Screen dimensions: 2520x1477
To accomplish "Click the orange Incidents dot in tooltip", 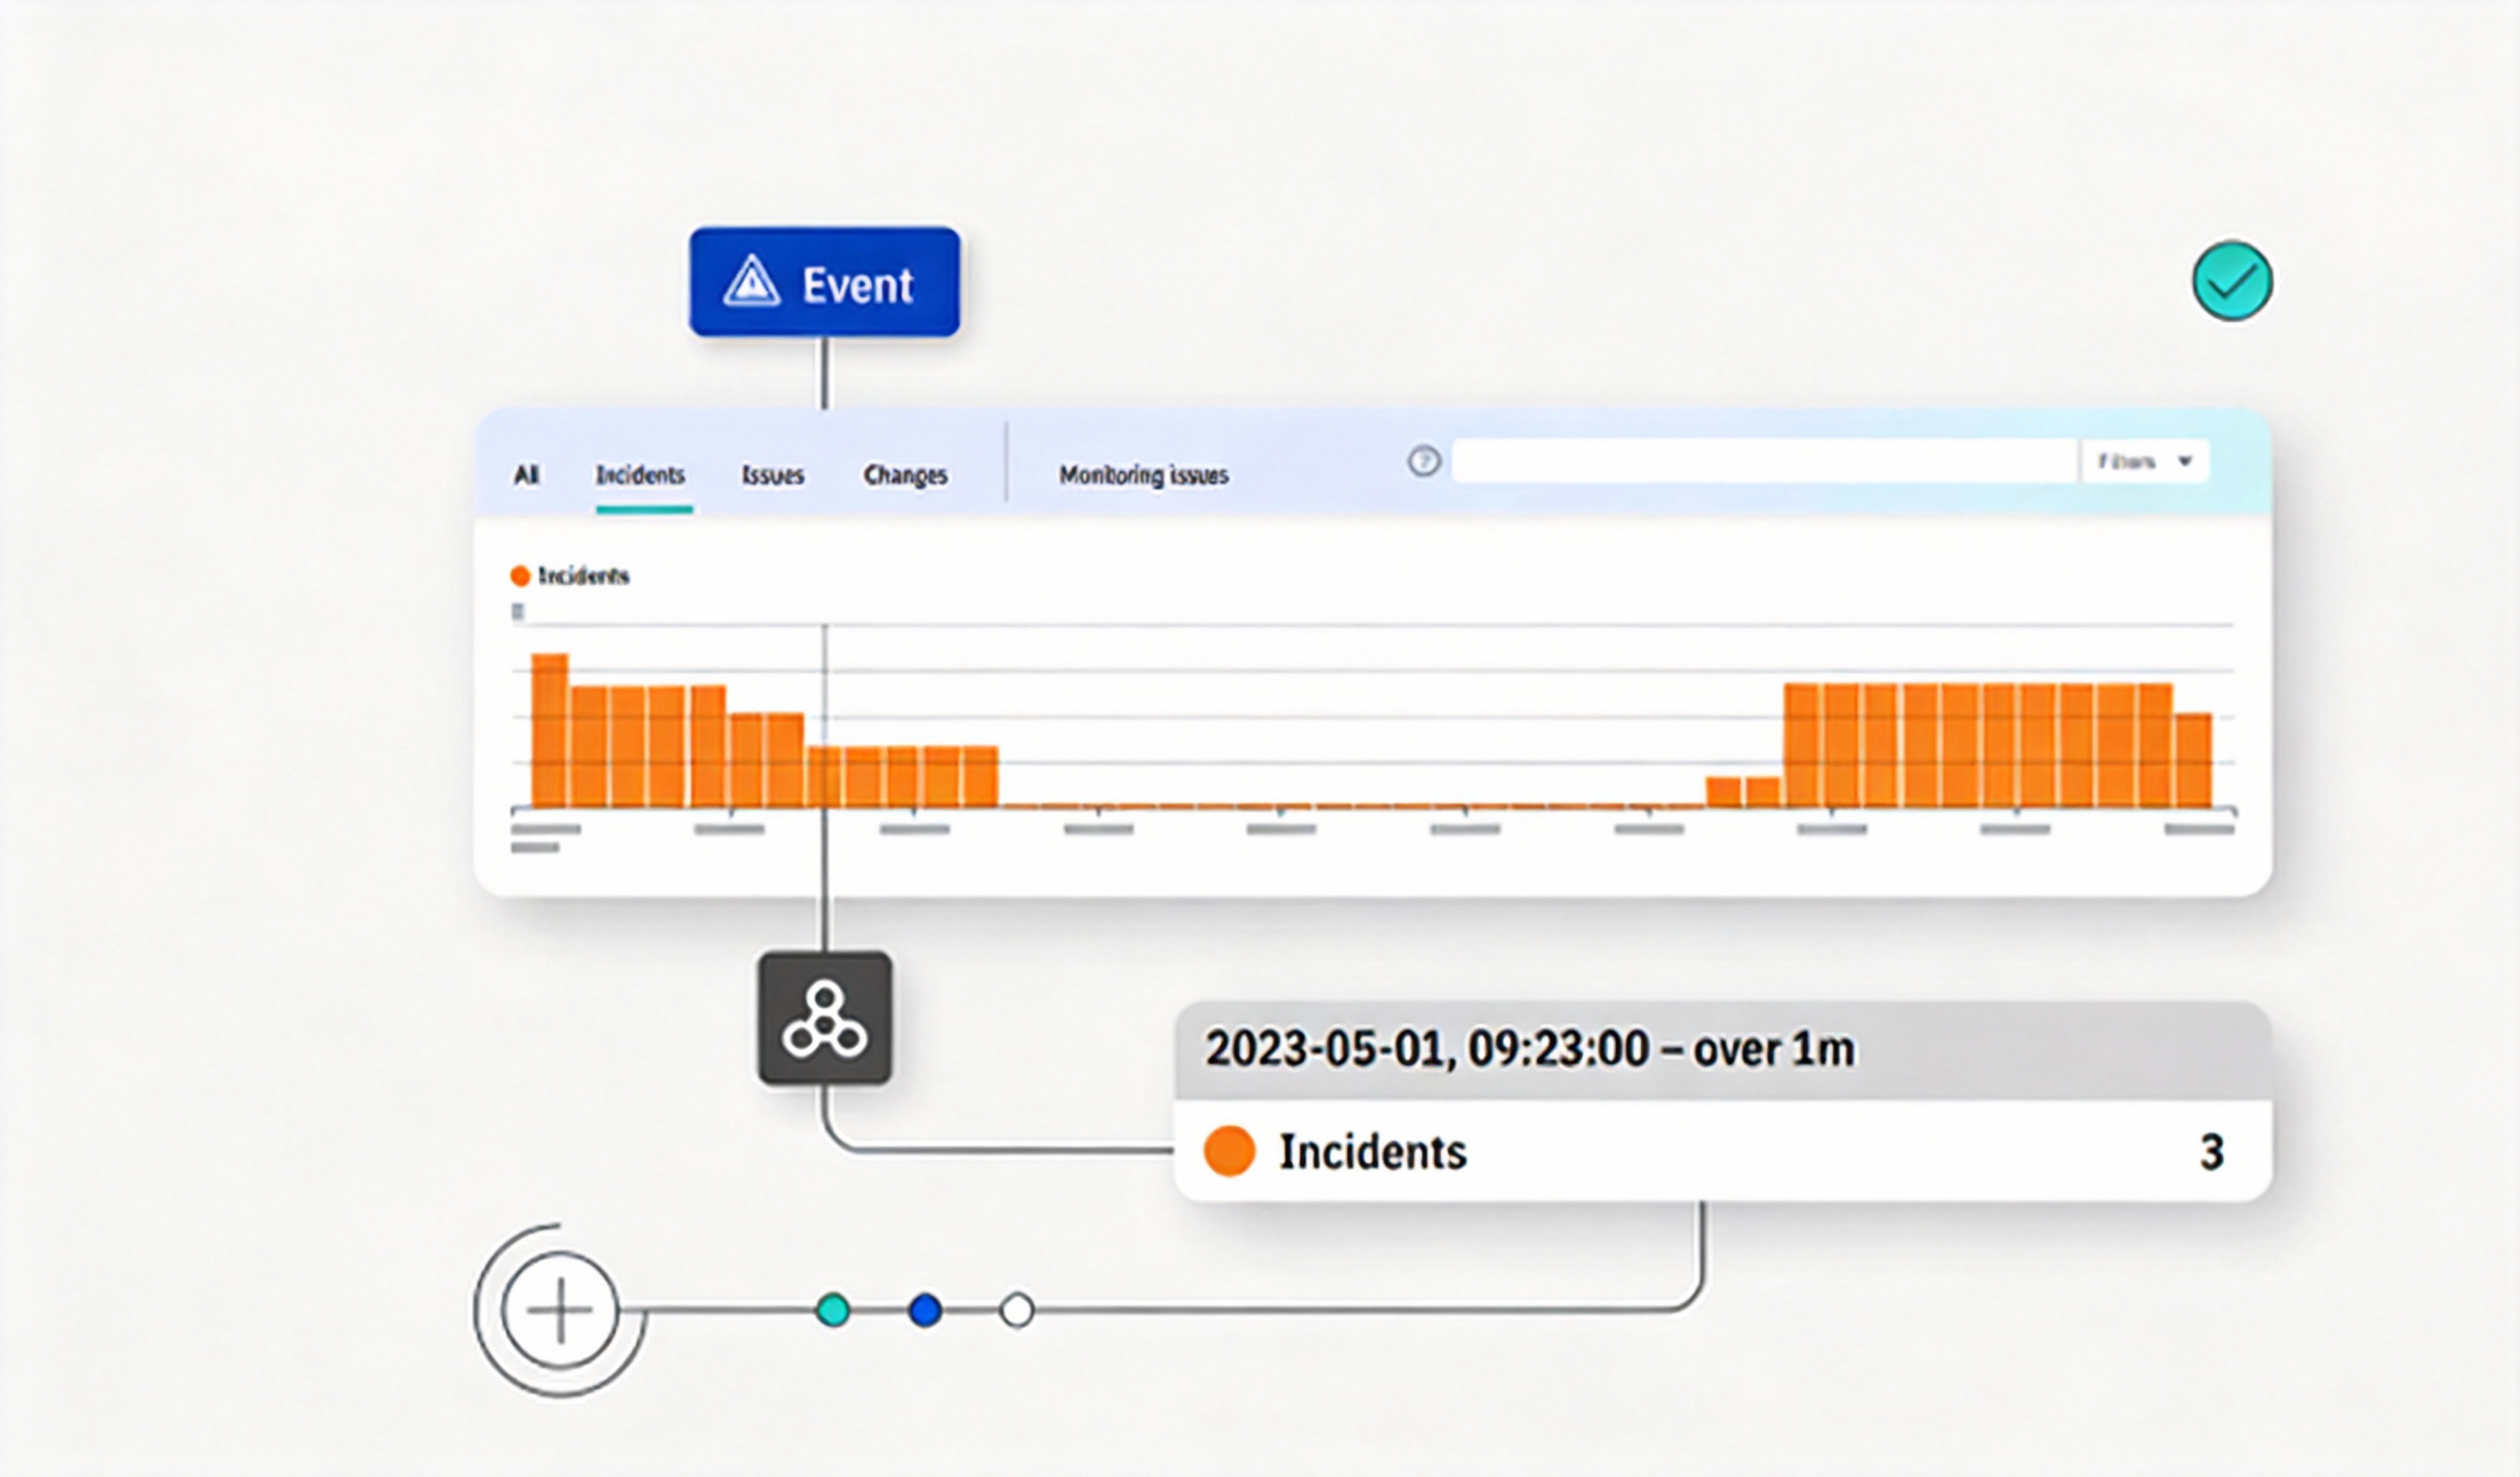I will coord(1229,1151).
